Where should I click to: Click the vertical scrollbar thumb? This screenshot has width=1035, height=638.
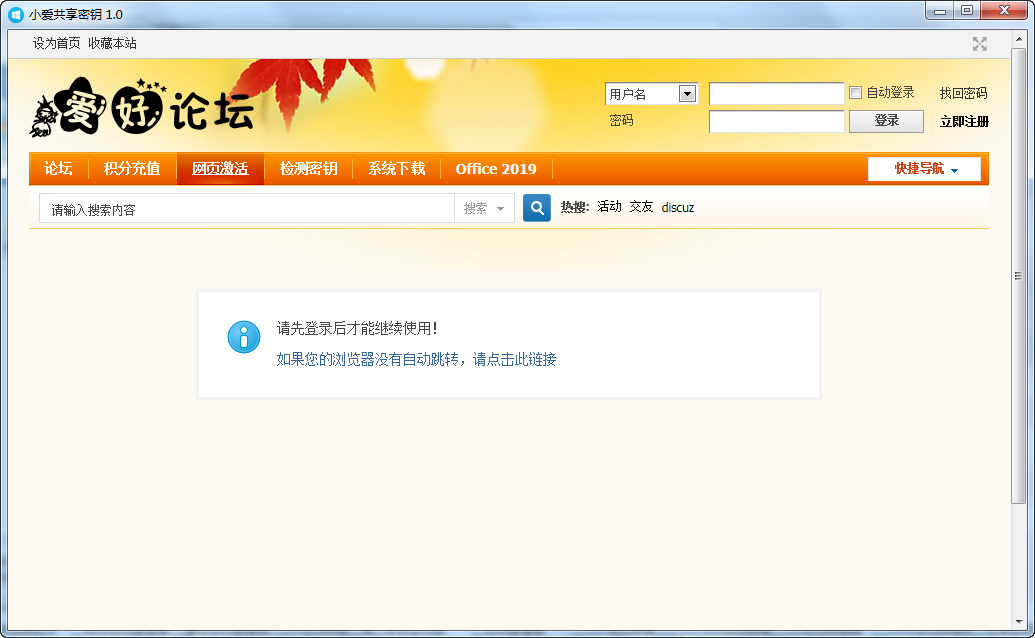tap(1018, 276)
